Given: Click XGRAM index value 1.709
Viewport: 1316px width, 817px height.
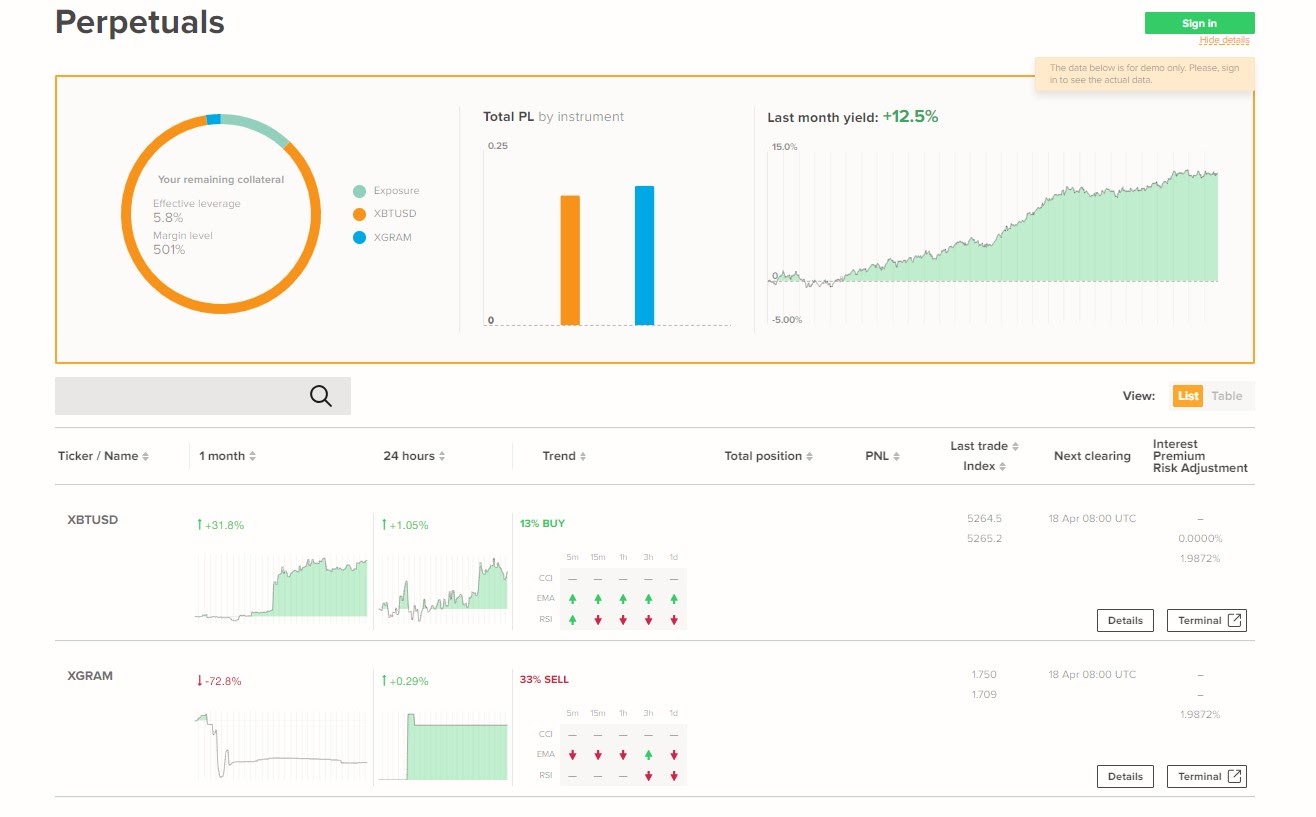Looking at the screenshot, I should (984, 694).
